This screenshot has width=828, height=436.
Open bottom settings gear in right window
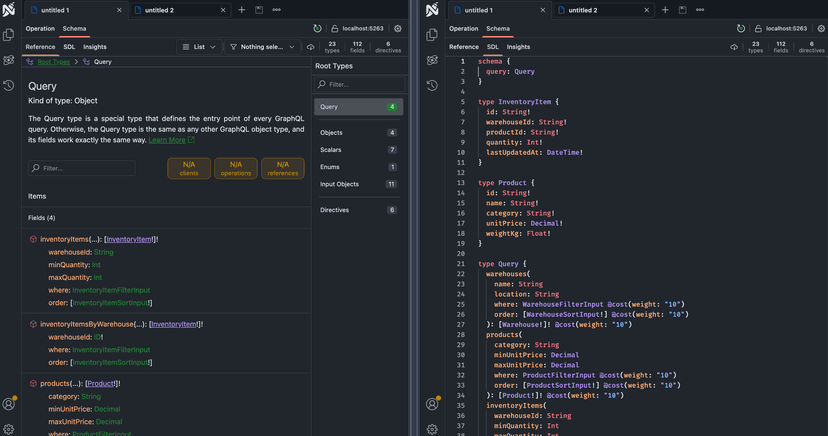coord(432,429)
